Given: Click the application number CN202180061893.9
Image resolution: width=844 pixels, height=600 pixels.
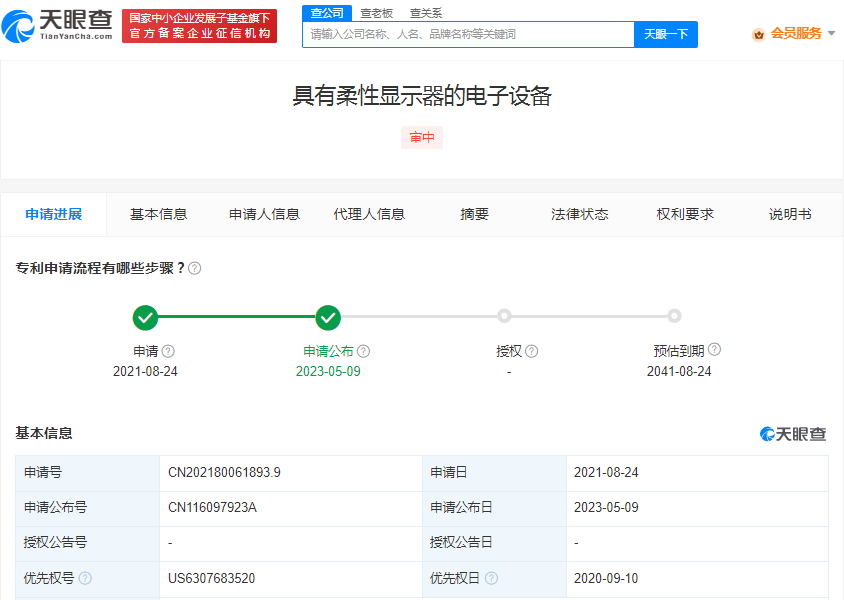Looking at the screenshot, I should click(224, 472).
